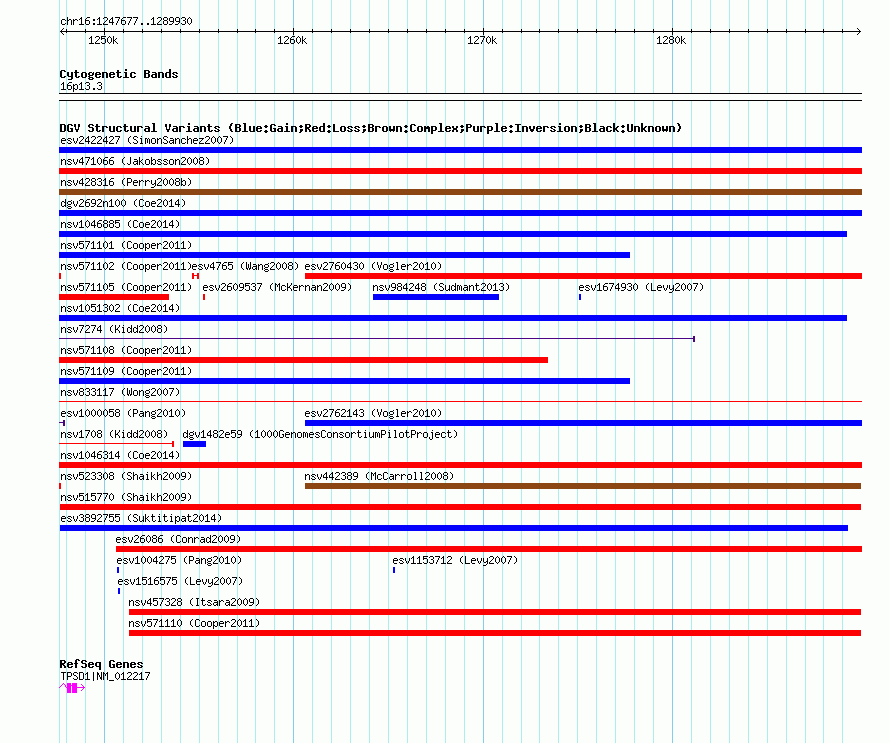
Task: Click the nsv571108 (Cooper2011) label
Action: coord(126,350)
